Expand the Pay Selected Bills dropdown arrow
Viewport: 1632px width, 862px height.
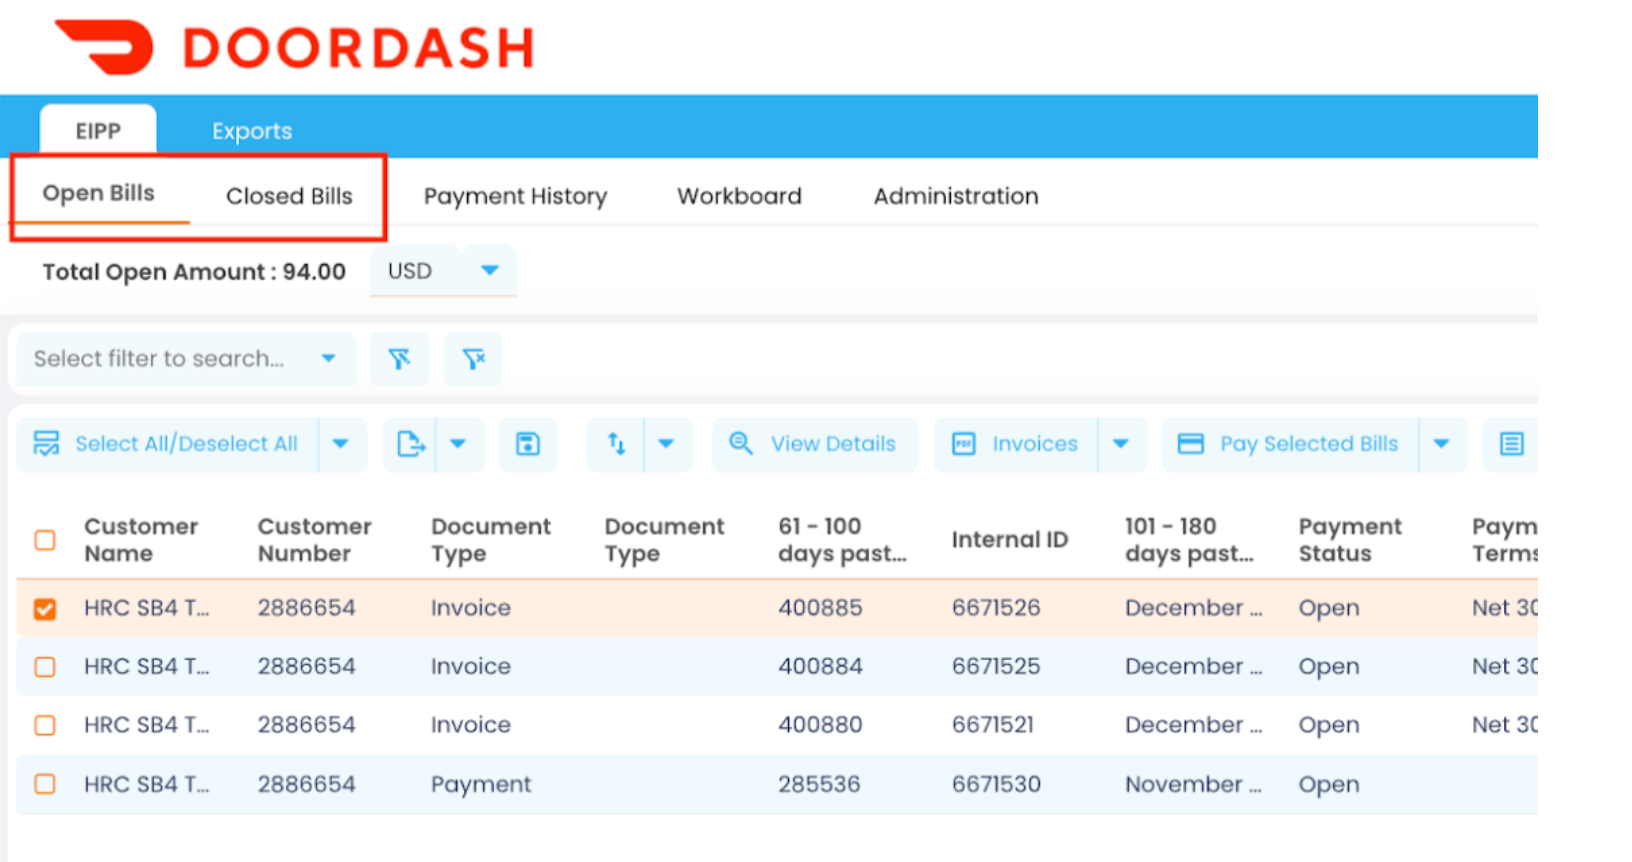click(x=1441, y=444)
